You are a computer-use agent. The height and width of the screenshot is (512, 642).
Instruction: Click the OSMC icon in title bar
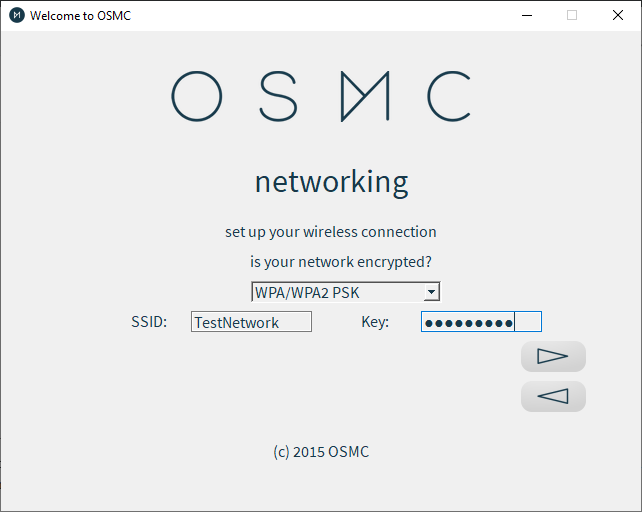point(17,16)
